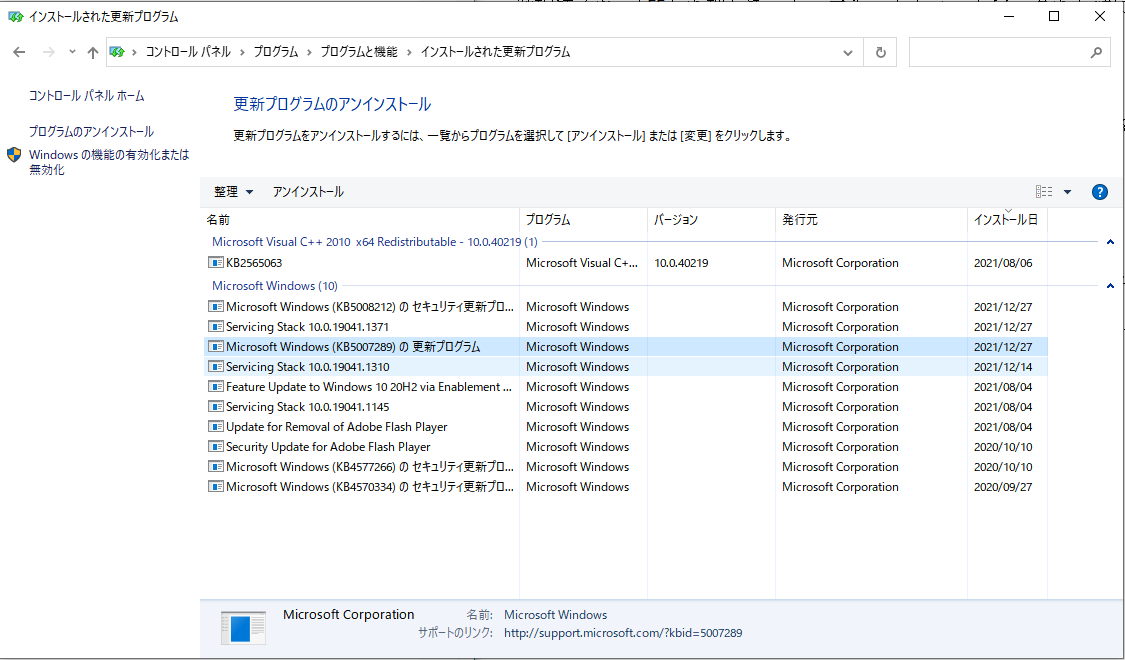Click the shield icon for Windows features
The height and width of the screenshot is (660, 1125).
(x=14, y=155)
